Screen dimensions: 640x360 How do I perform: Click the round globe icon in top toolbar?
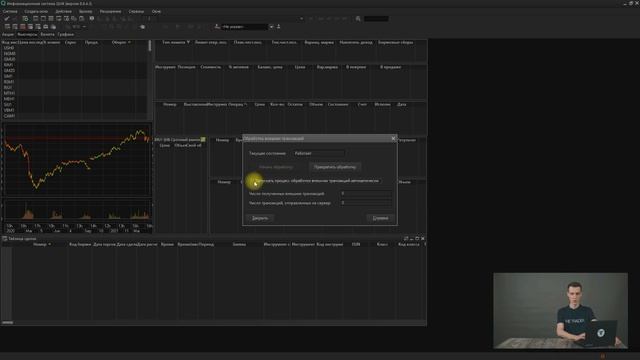point(91,19)
